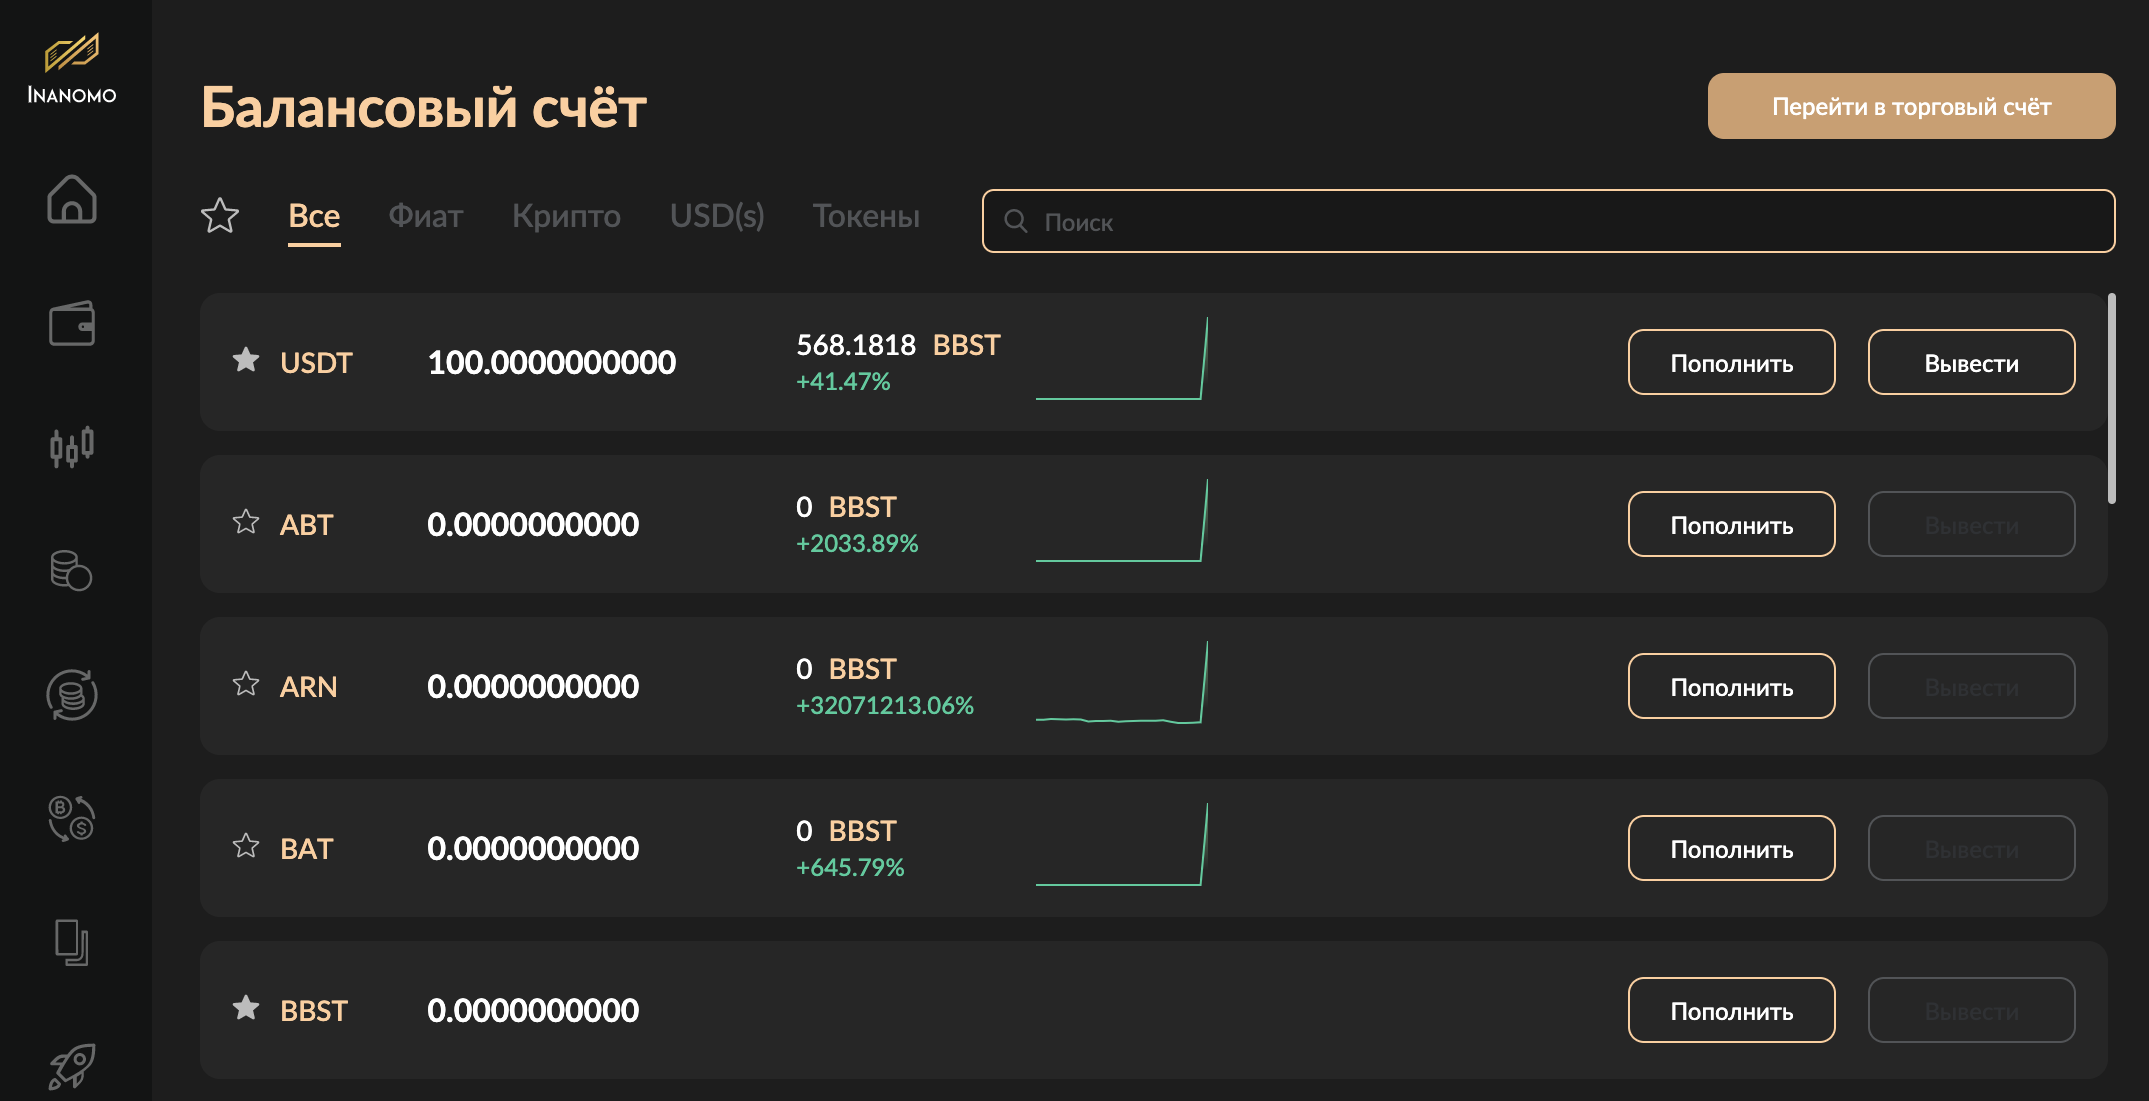Switch to the Фиат tab

click(426, 216)
